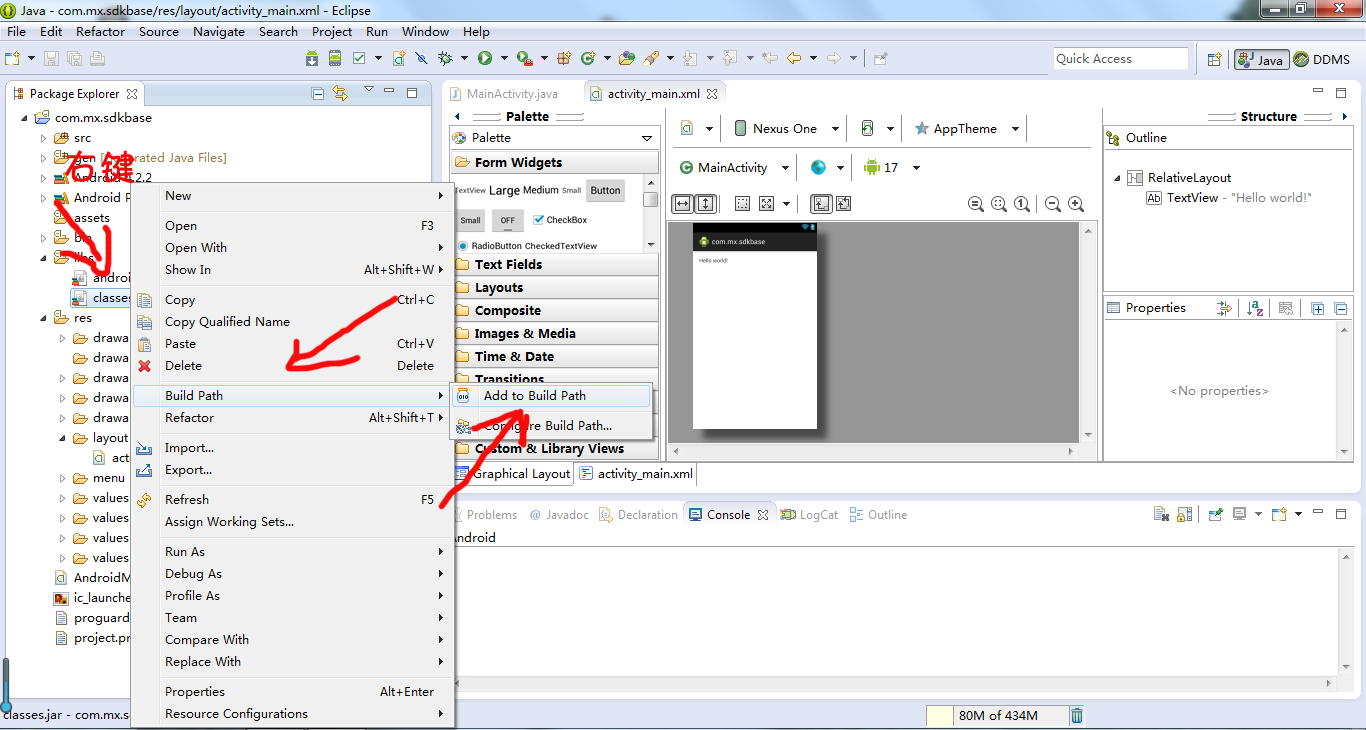Collapse RelativeLayout node in Outline
The image size is (1366, 730).
tap(1117, 178)
